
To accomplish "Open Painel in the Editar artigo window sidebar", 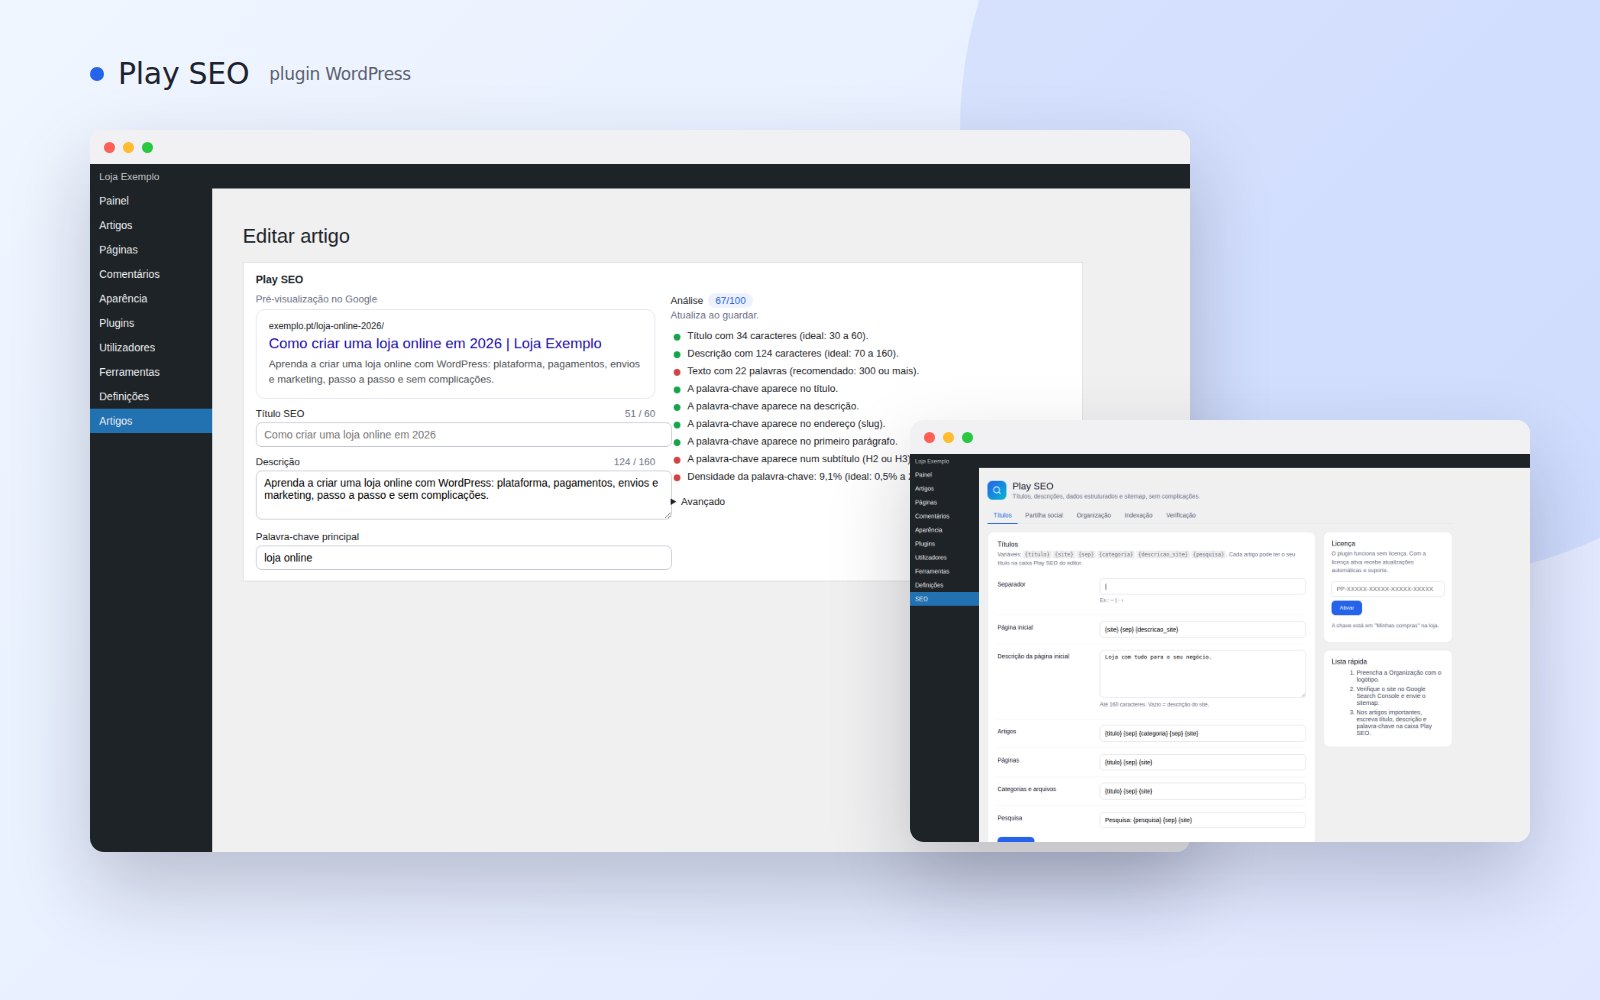I will click(x=151, y=201).
